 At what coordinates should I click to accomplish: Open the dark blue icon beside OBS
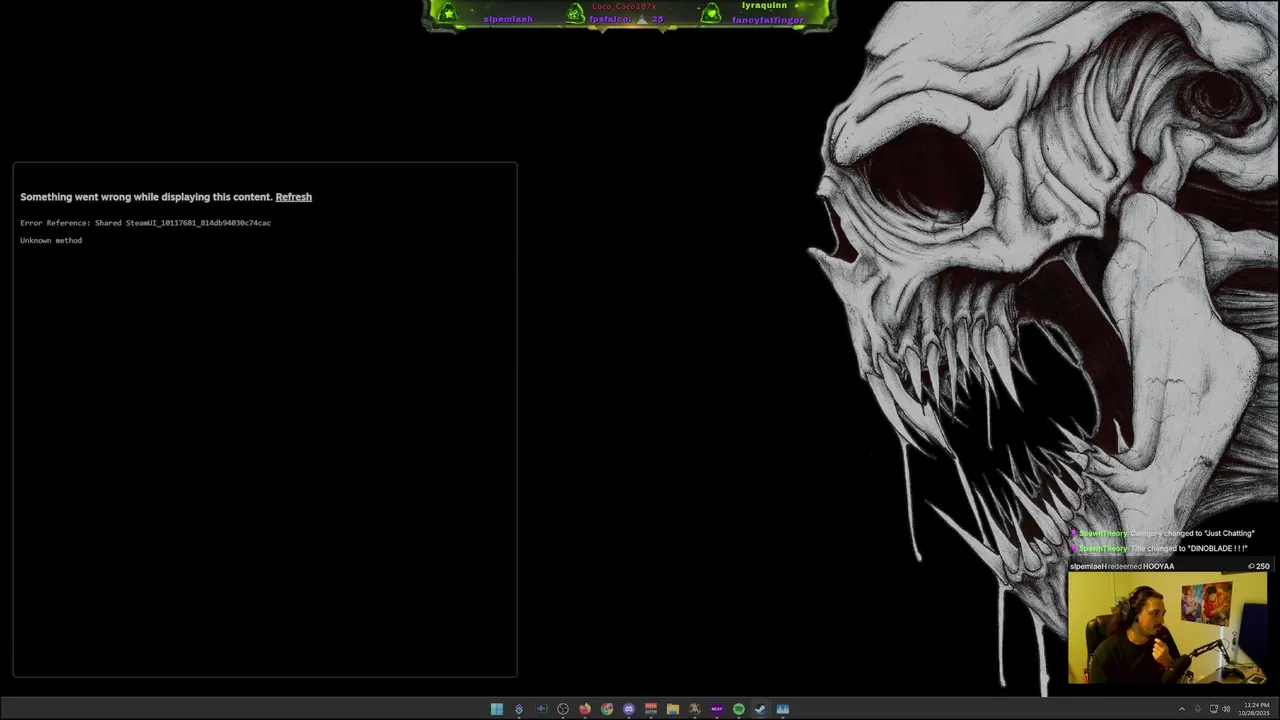tap(541, 709)
